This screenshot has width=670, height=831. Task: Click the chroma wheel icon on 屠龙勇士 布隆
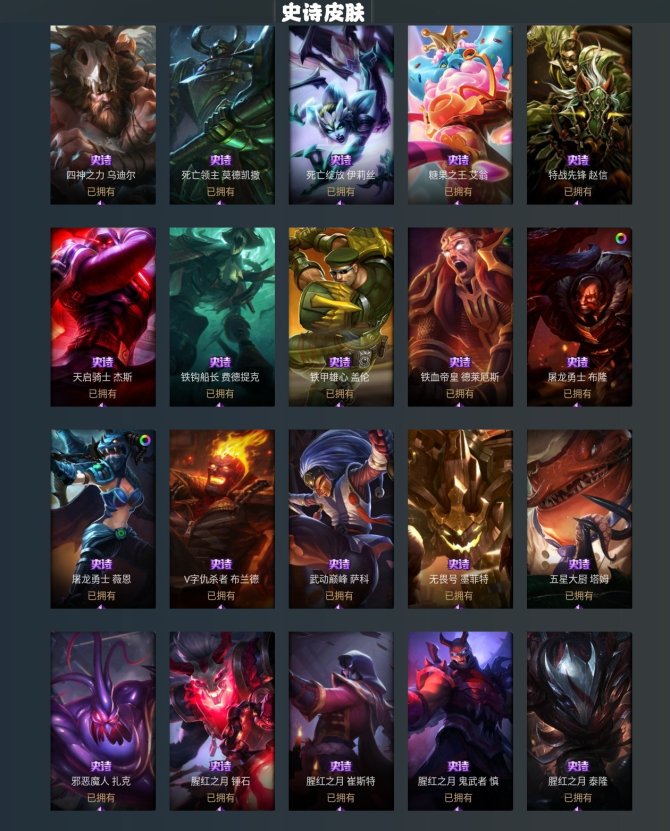coord(620,238)
